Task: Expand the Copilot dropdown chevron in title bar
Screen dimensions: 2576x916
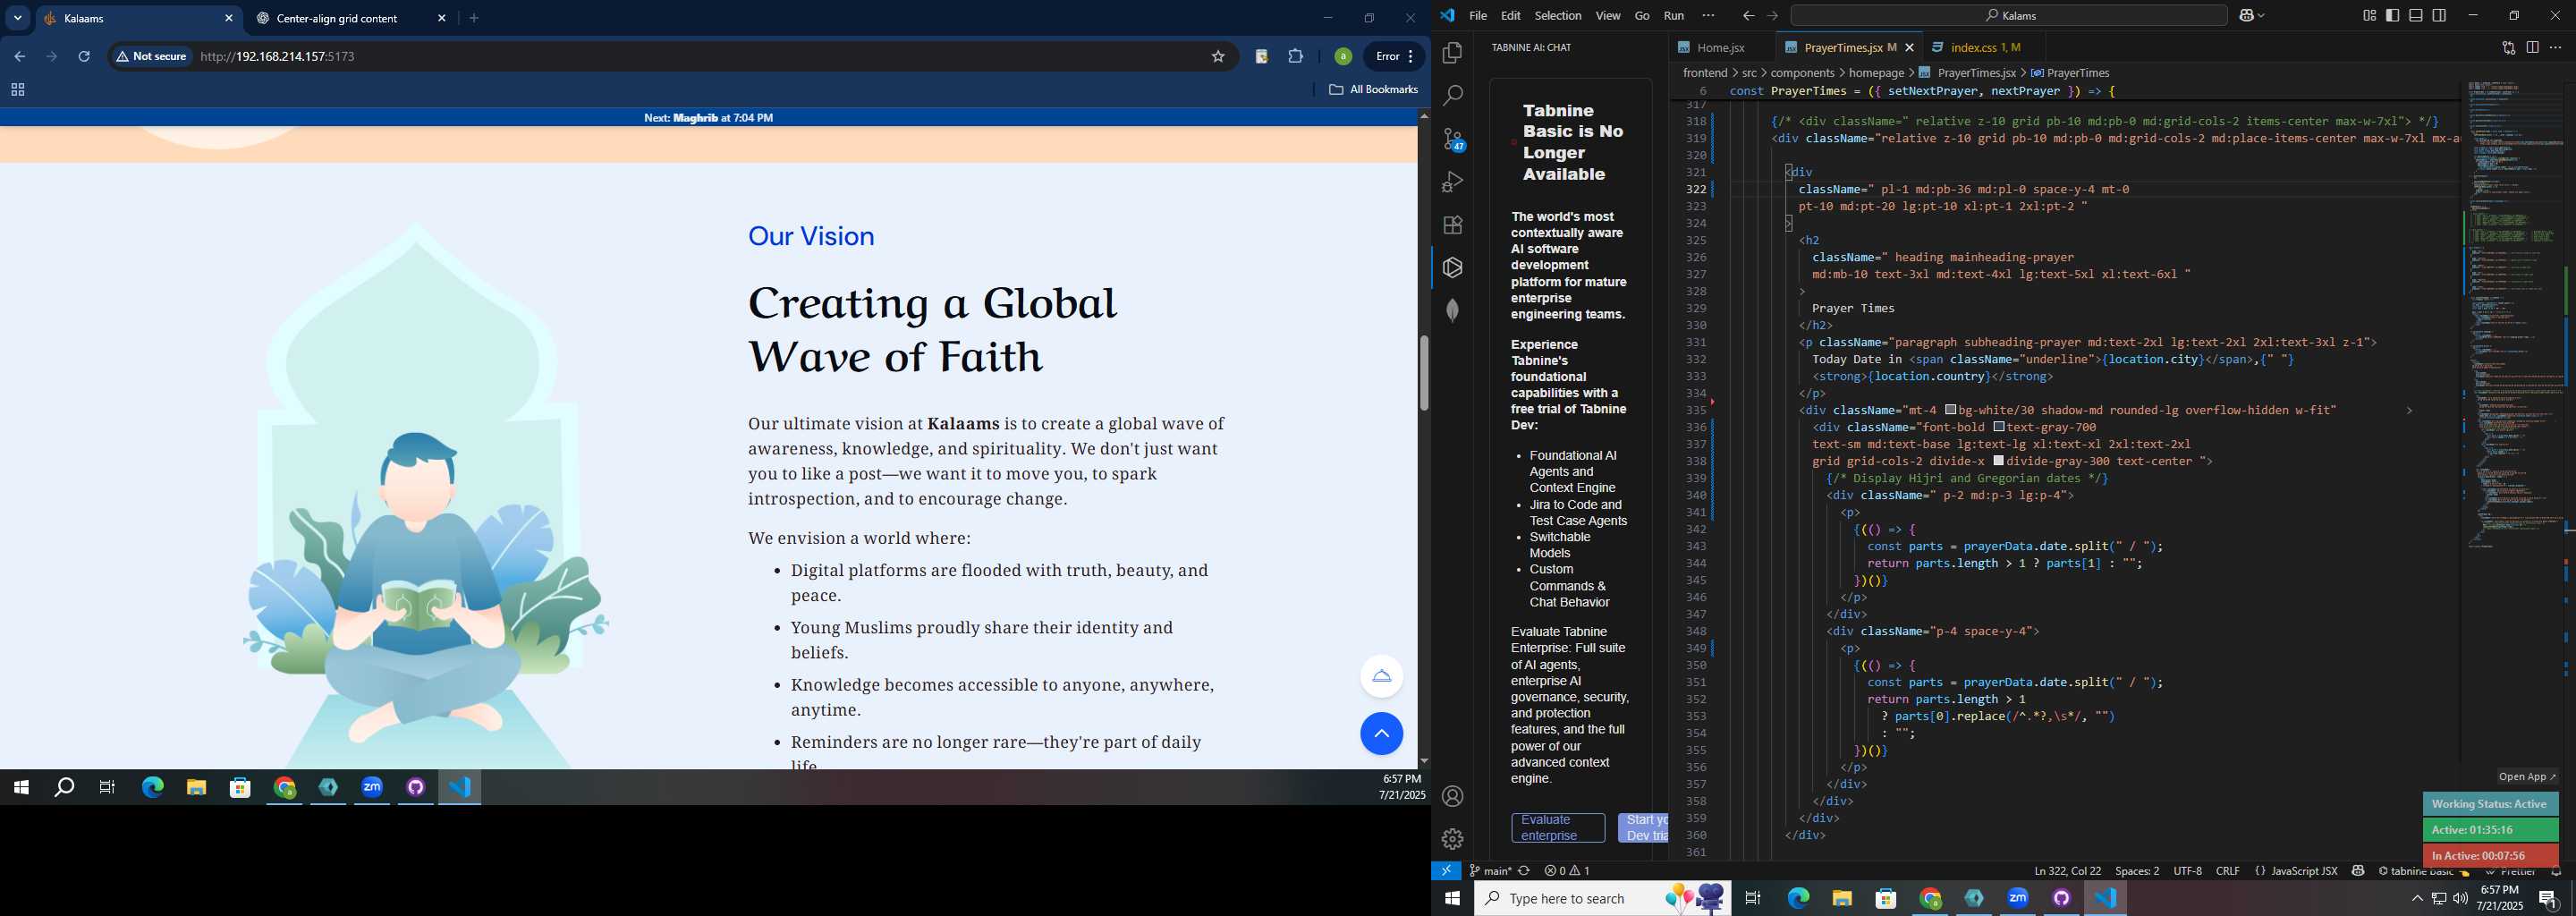Action: pyautogui.click(x=2261, y=16)
